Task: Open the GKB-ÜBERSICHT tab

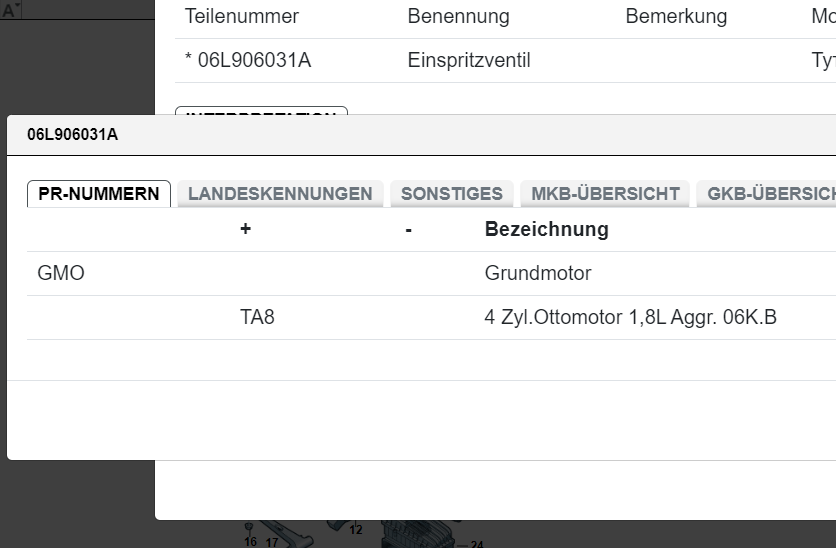Action: click(768, 194)
